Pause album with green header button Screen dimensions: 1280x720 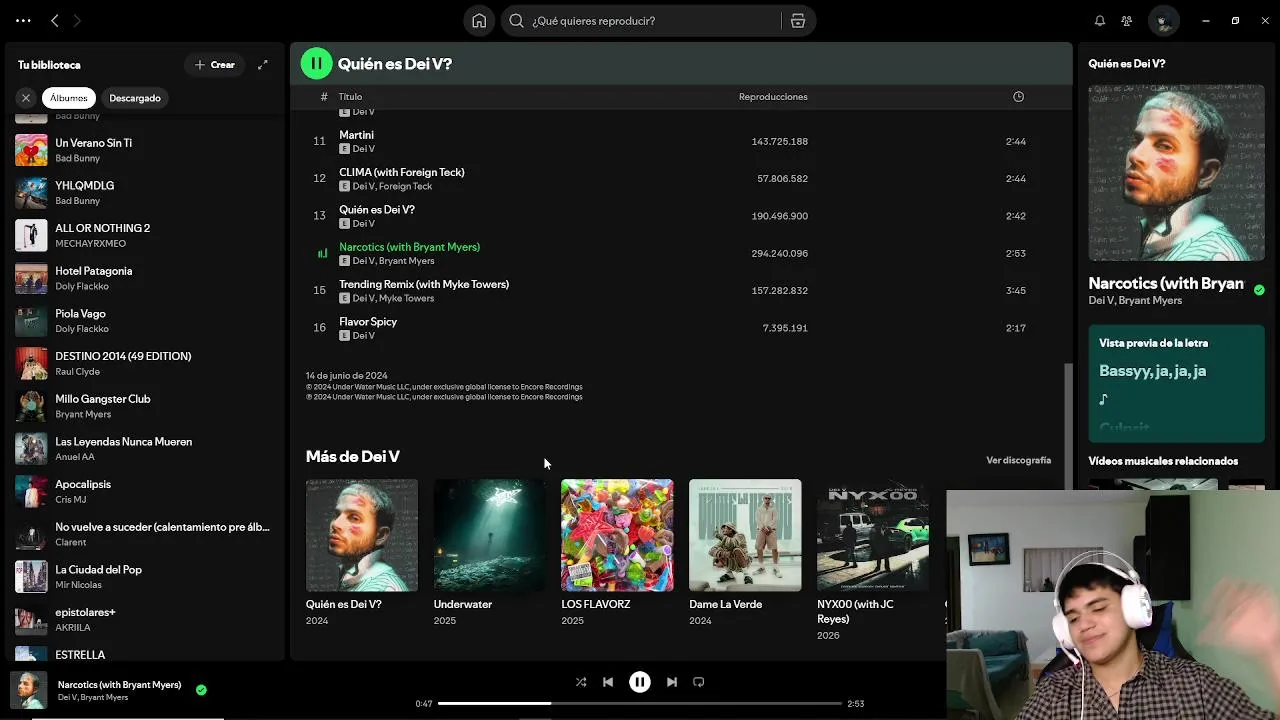tap(316, 63)
